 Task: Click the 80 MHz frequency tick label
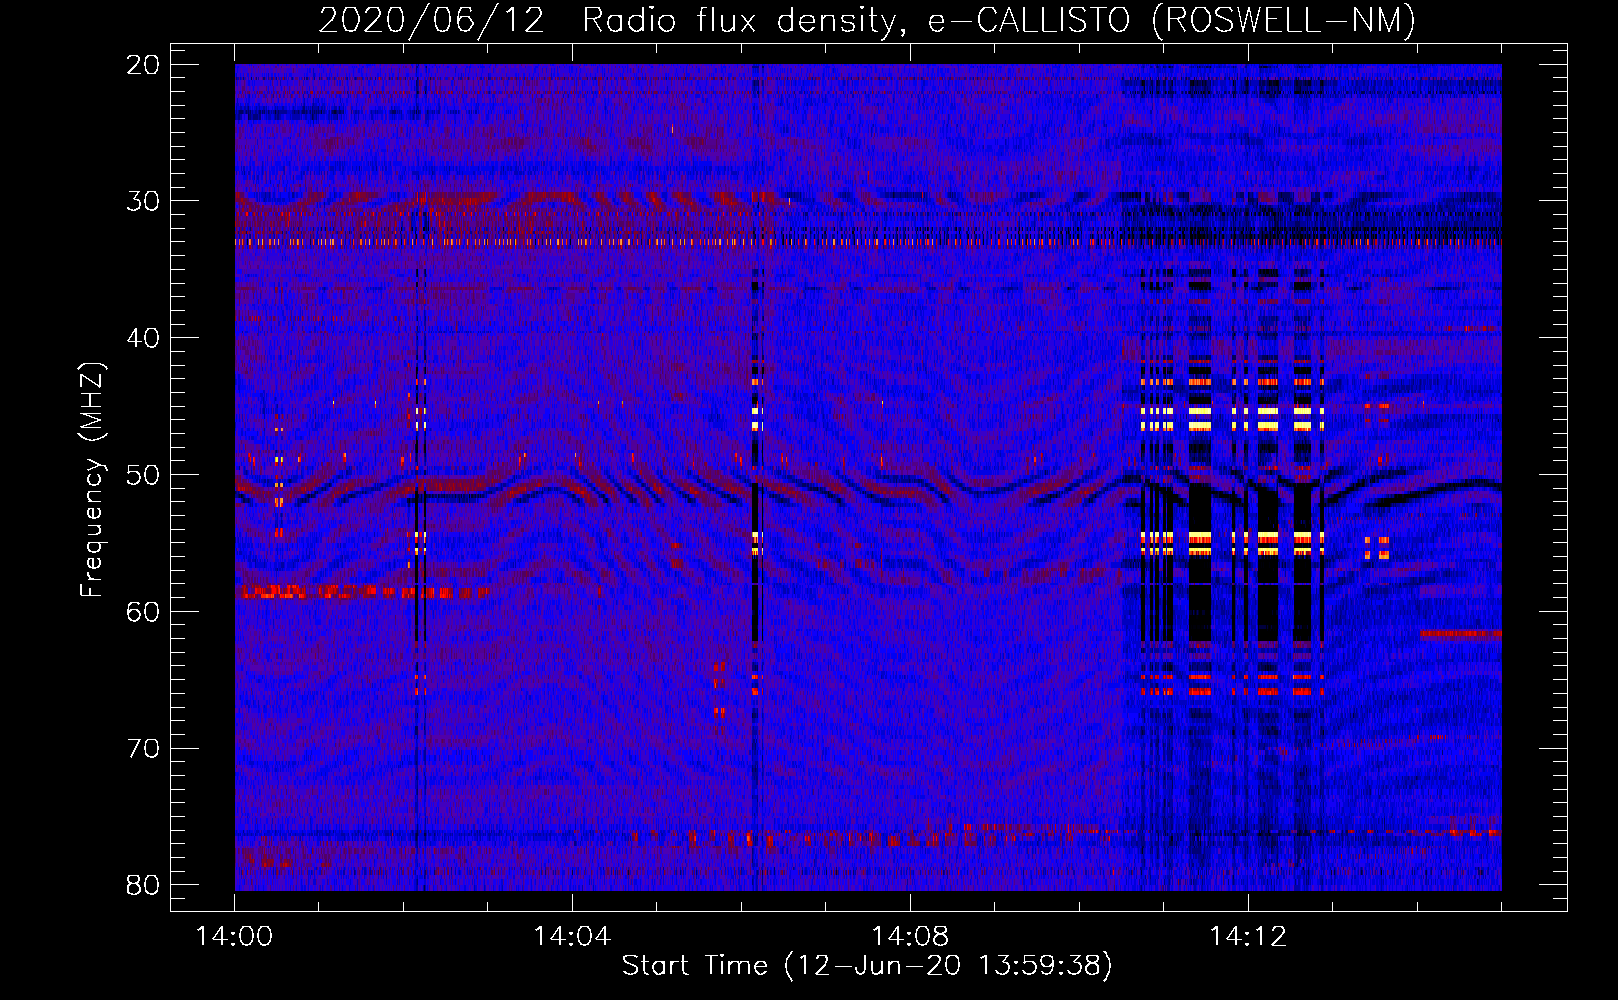pyautogui.click(x=144, y=885)
